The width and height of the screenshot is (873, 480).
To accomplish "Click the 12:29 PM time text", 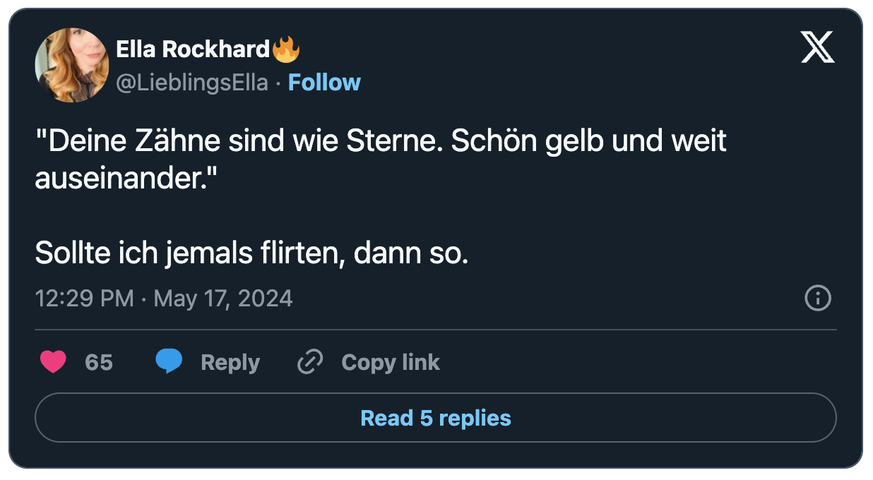I will [83, 298].
